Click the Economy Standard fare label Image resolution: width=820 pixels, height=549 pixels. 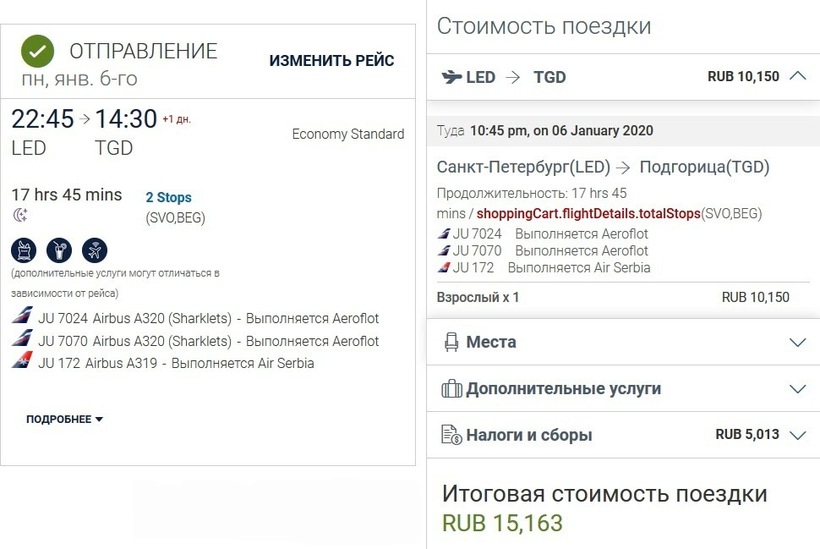click(348, 134)
